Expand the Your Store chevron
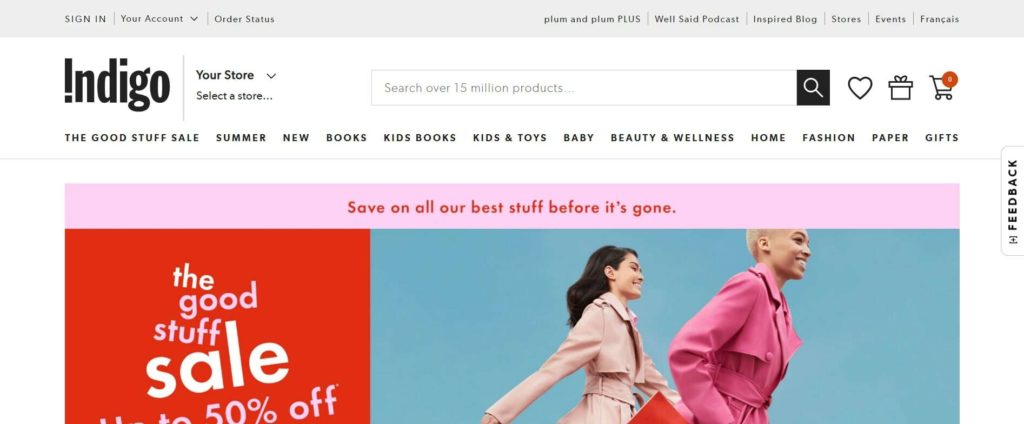Viewport: 1024px width, 424px height. click(x=272, y=76)
